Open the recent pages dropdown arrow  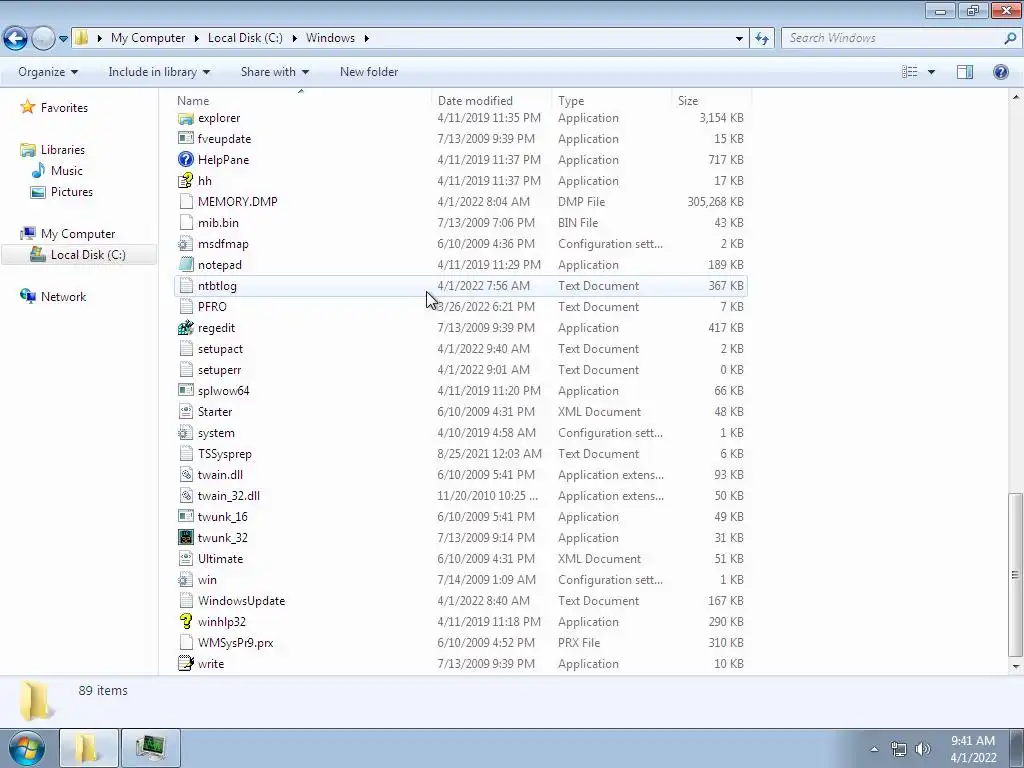(63, 39)
